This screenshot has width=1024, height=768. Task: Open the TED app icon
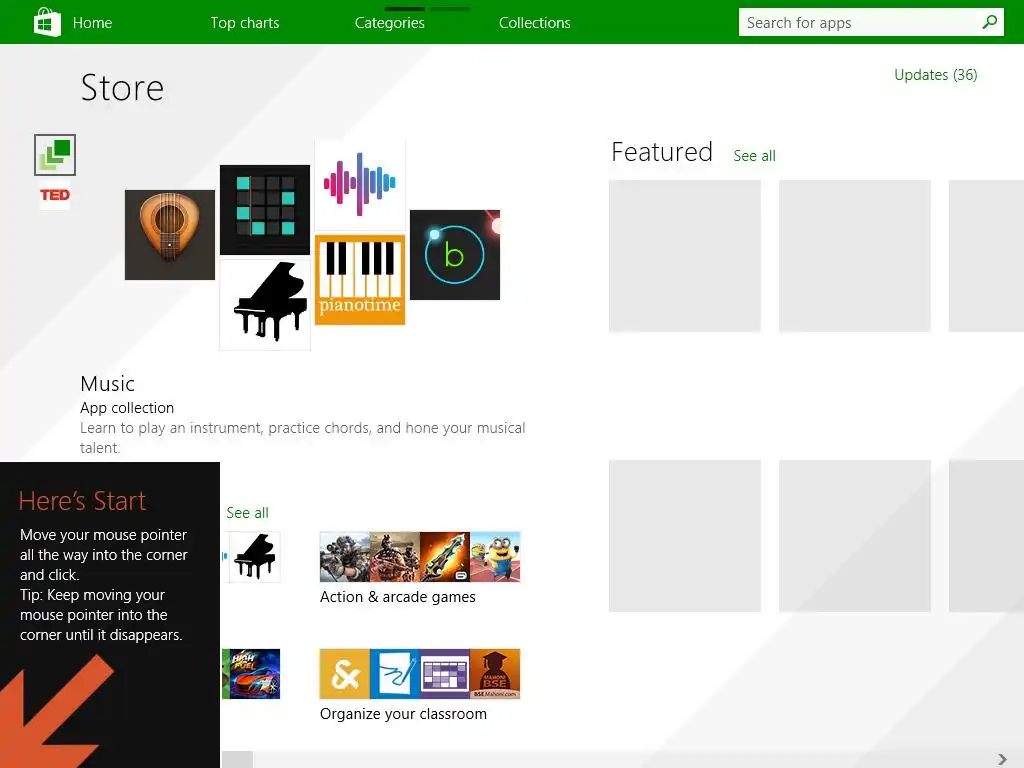[55, 195]
